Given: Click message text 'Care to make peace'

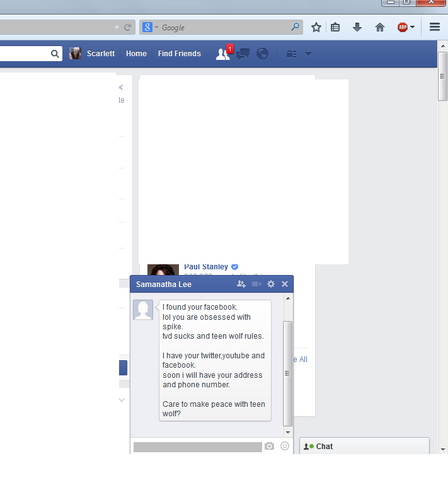Looking at the screenshot, I should tap(197, 404).
